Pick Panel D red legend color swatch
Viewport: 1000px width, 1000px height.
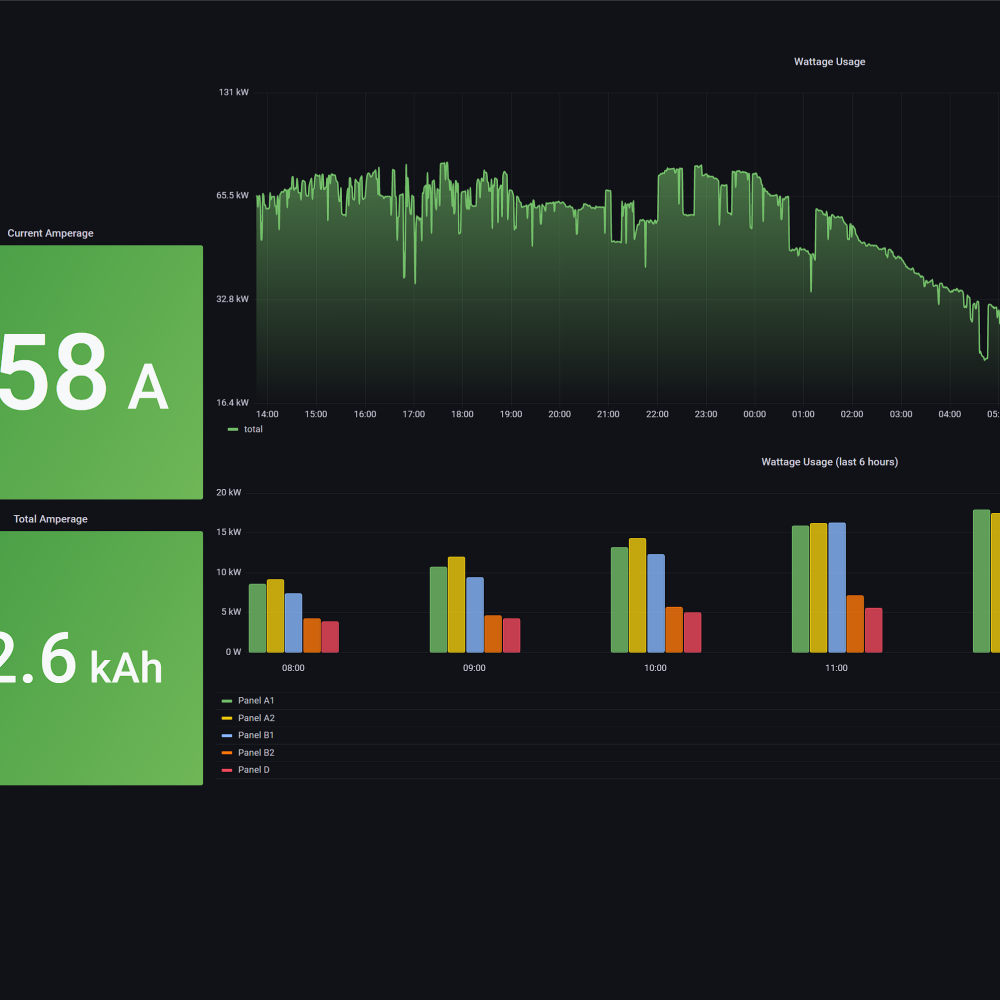pos(227,770)
